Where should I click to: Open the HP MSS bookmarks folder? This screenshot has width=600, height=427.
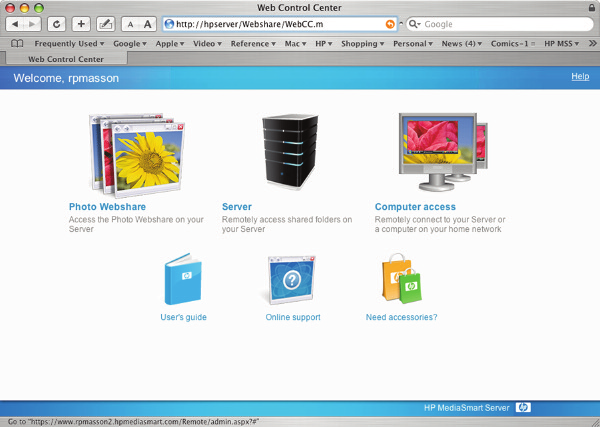click(561, 44)
